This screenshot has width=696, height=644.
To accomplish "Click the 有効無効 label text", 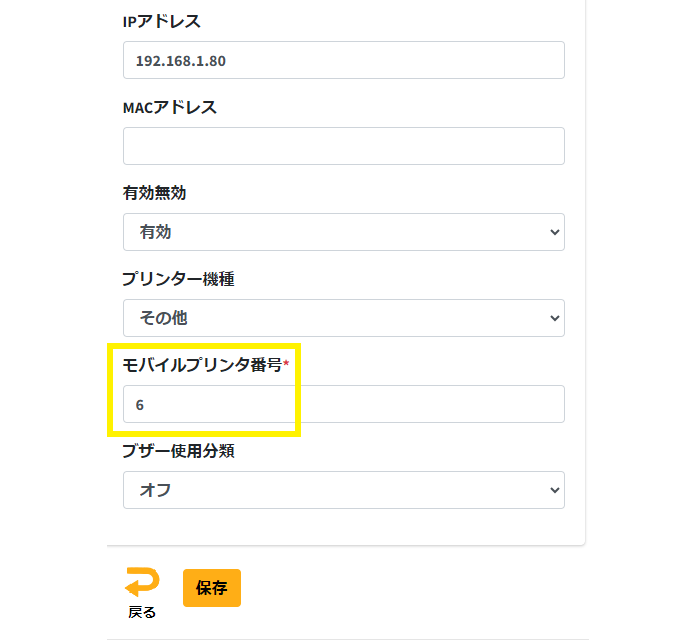I will [154, 193].
